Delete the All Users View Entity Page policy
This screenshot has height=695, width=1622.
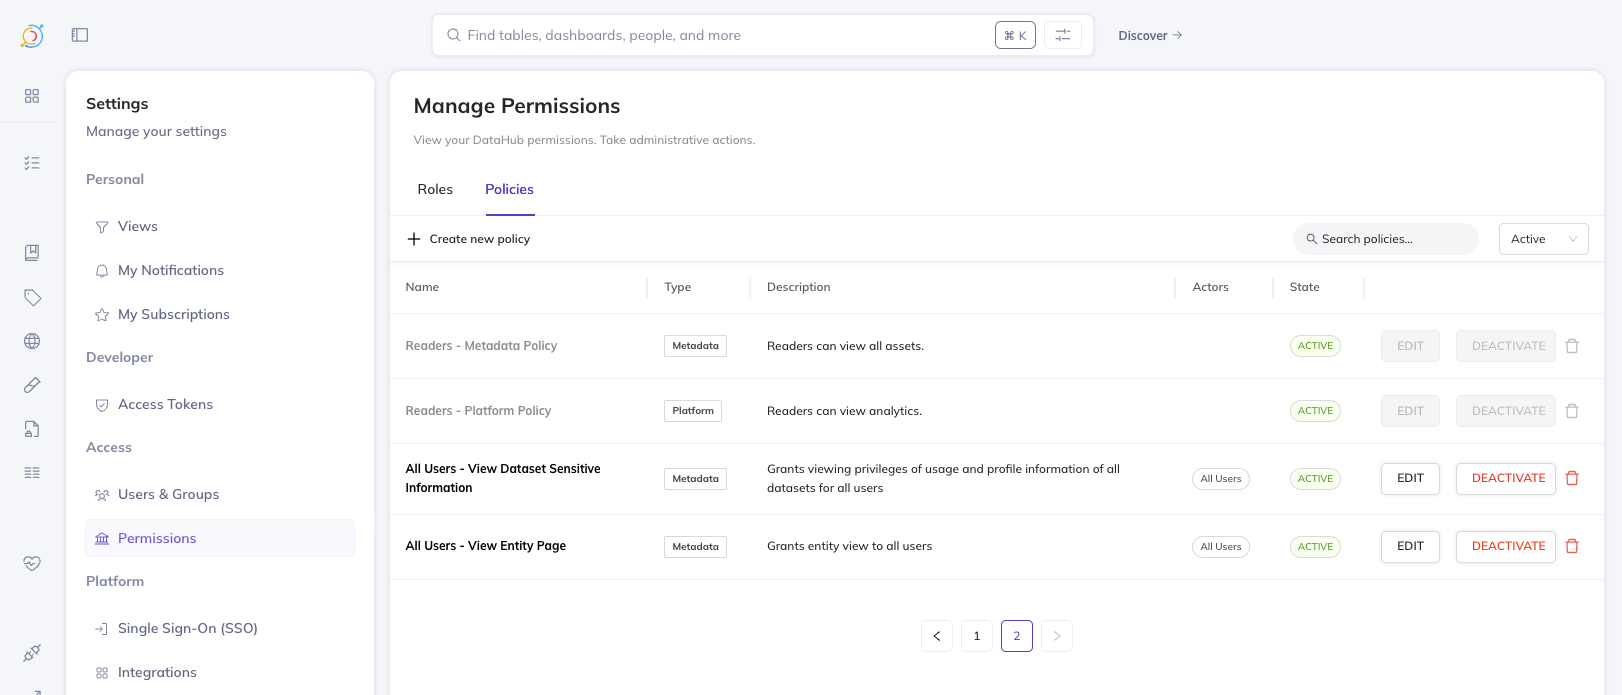1572,546
